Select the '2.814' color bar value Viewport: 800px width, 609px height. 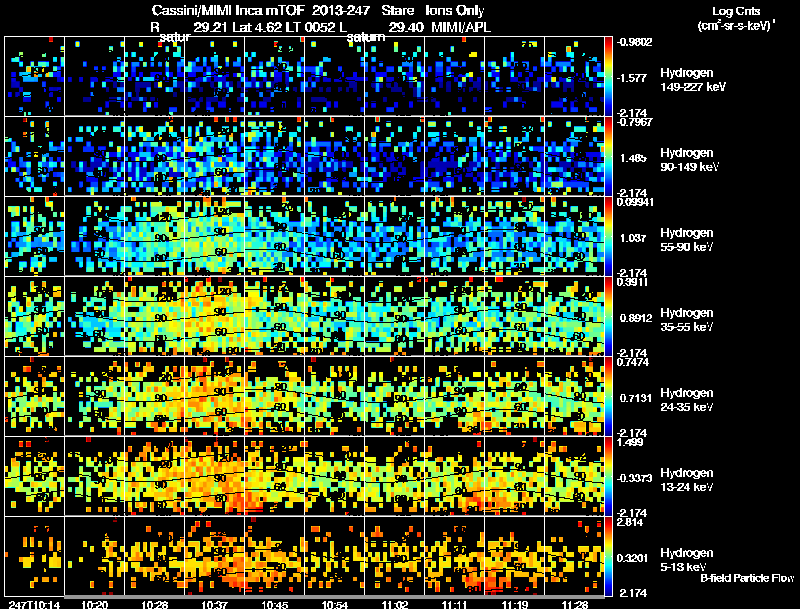pos(630,522)
